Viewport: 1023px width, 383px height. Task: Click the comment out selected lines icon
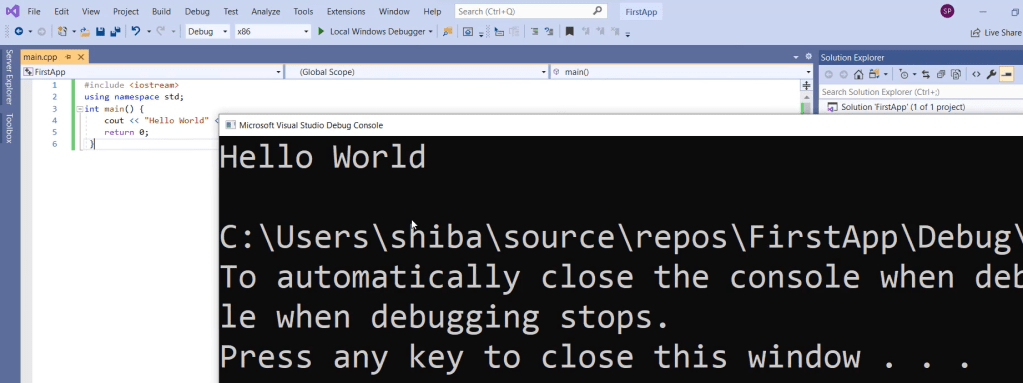point(534,31)
